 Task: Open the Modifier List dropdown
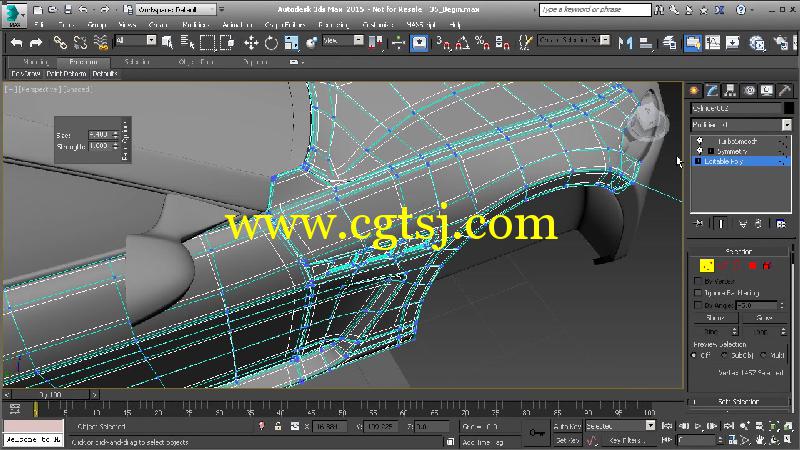[787, 124]
